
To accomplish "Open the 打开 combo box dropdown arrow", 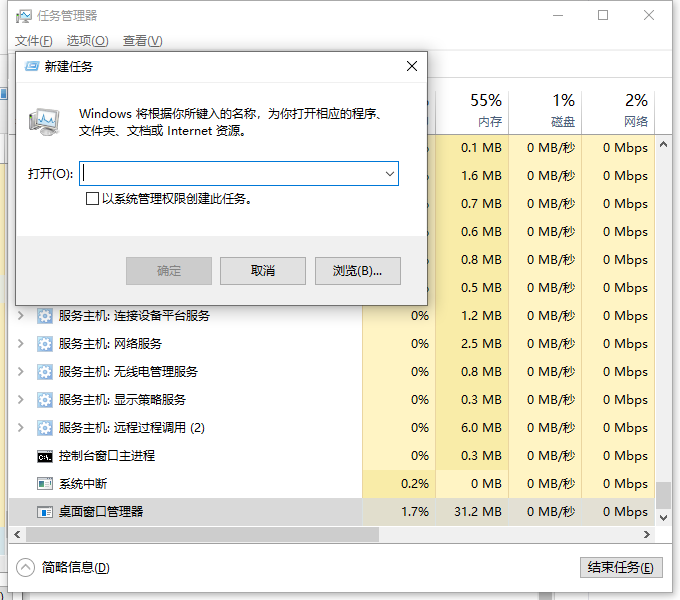I will pyautogui.click(x=389, y=173).
